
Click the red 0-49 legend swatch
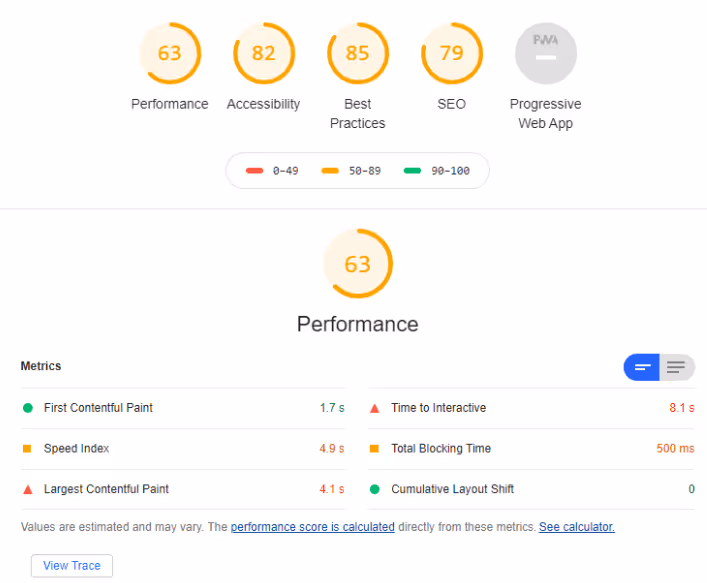click(x=254, y=170)
